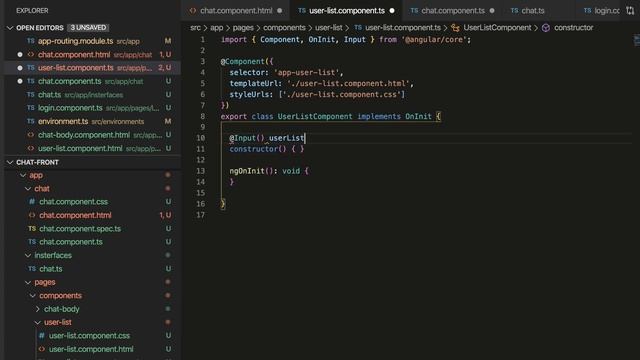Click the TS icon of chat.component.spec.ts
640x360 pixels.
point(32,229)
